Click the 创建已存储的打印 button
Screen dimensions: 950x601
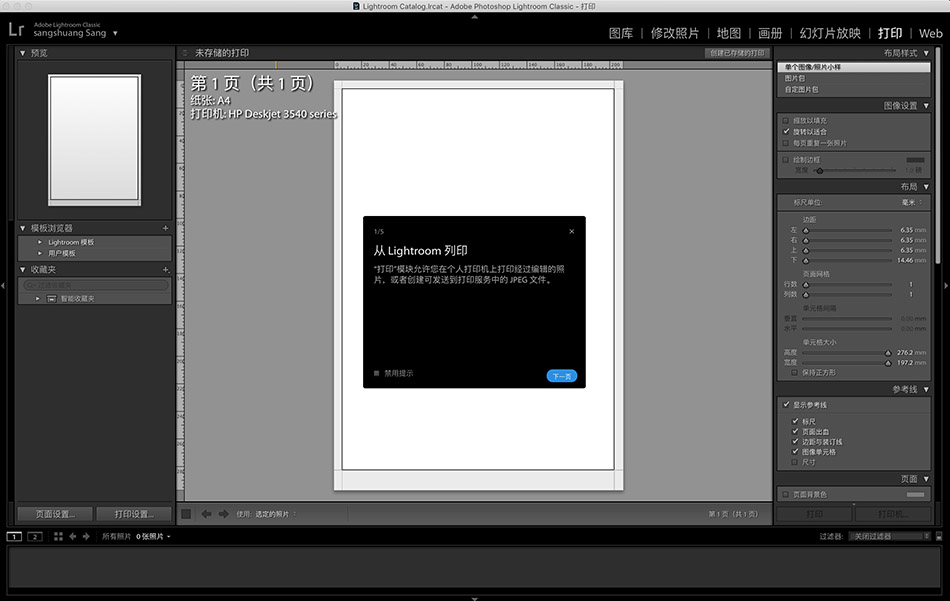coord(737,53)
